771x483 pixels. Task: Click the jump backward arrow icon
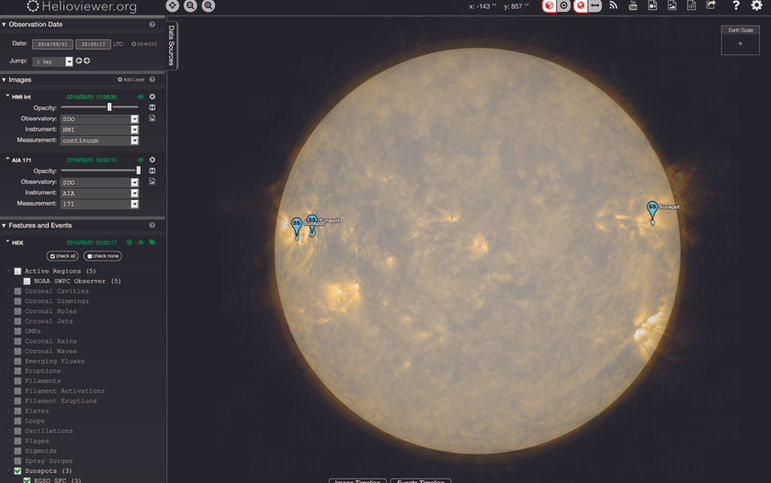point(79,61)
